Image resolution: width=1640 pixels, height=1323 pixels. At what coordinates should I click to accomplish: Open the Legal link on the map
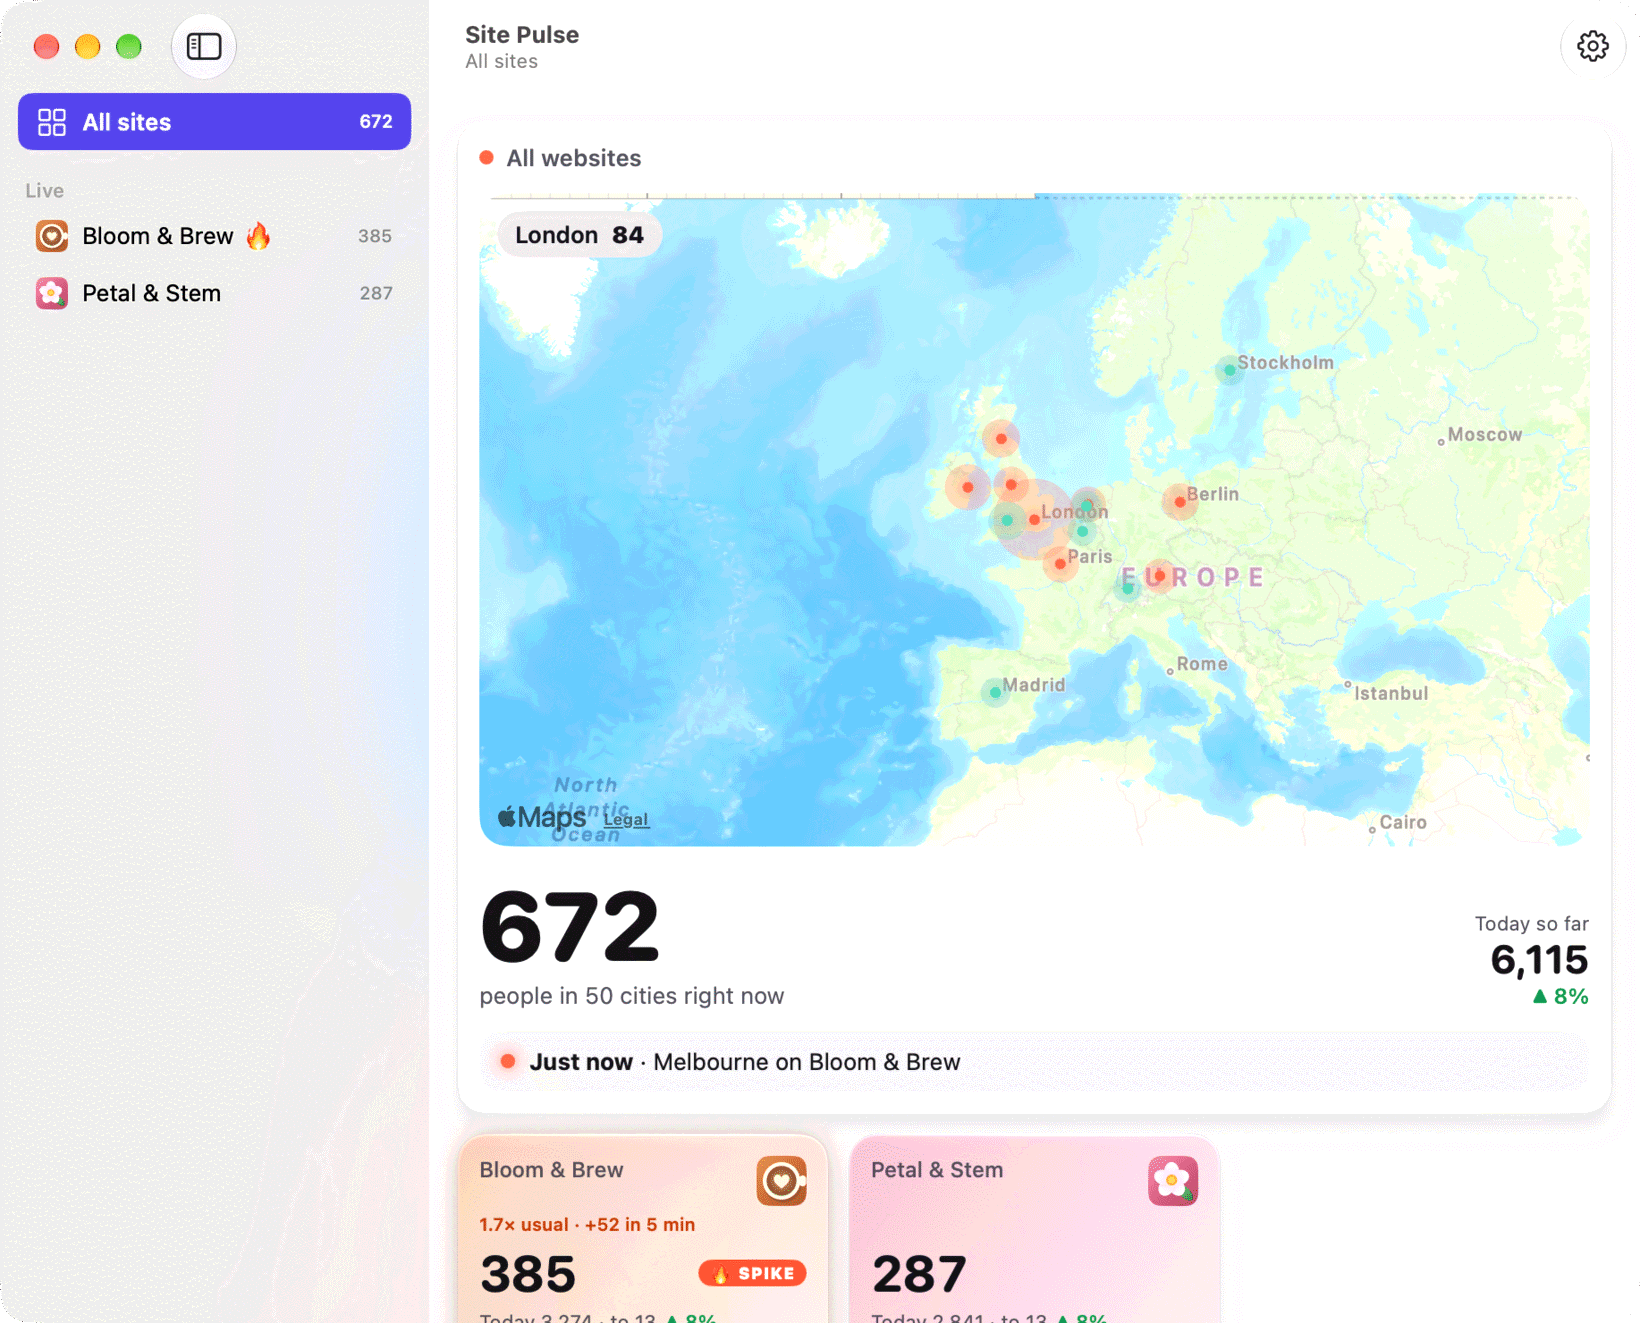[x=626, y=820]
